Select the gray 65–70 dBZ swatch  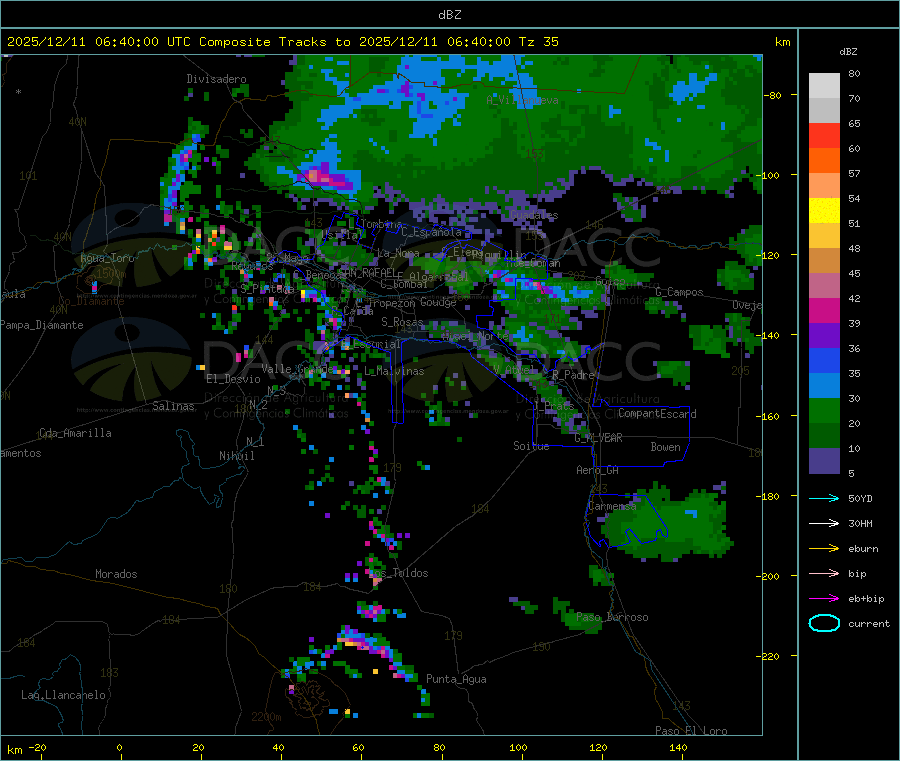(824, 111)
